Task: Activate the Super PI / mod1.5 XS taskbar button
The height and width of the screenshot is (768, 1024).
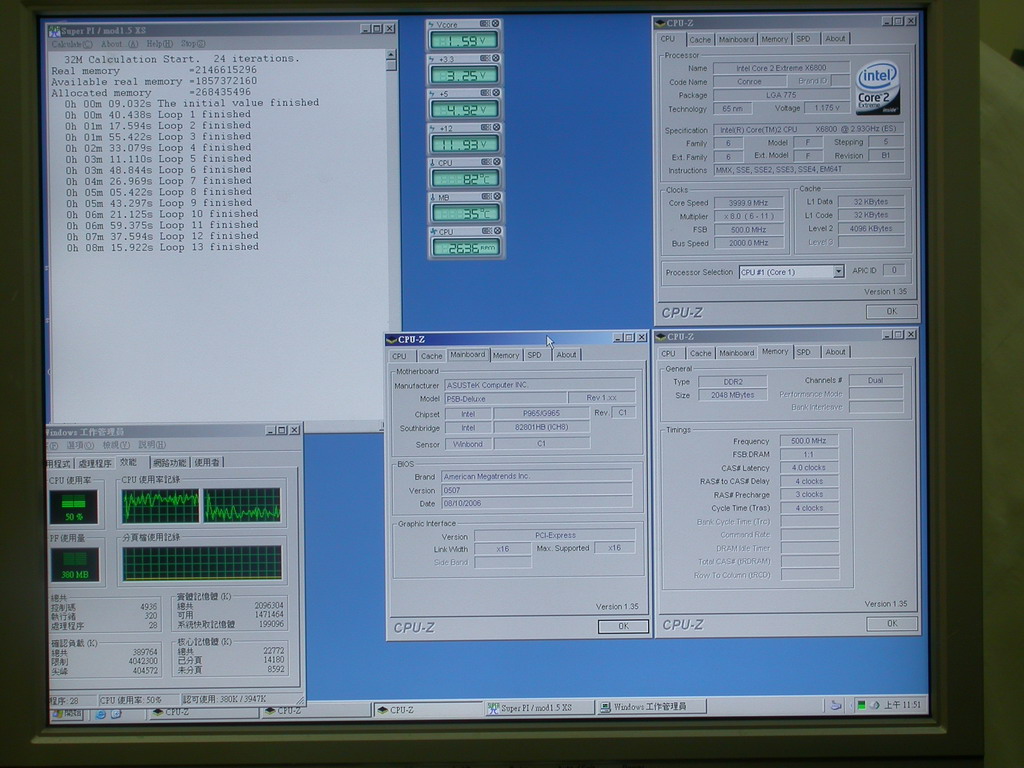Action: (539, 708)
